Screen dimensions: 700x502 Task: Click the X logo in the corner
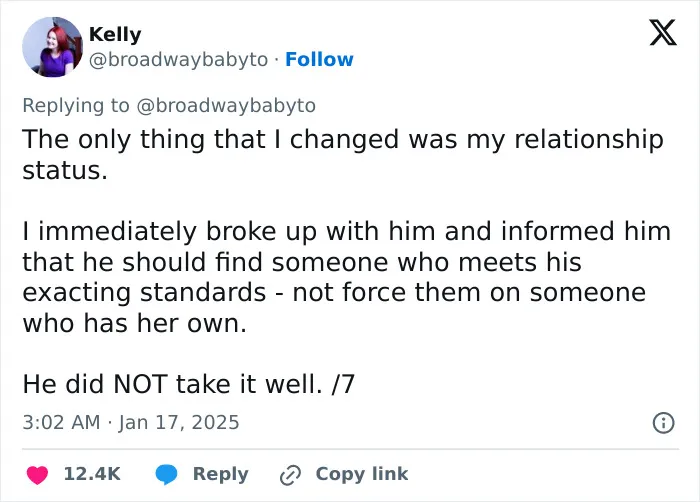click(x=663, y=32)
